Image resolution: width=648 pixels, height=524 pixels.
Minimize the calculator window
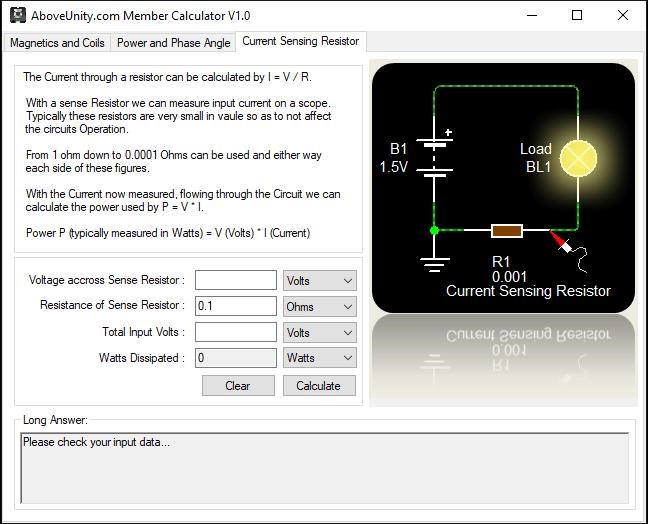pos(532,16)
